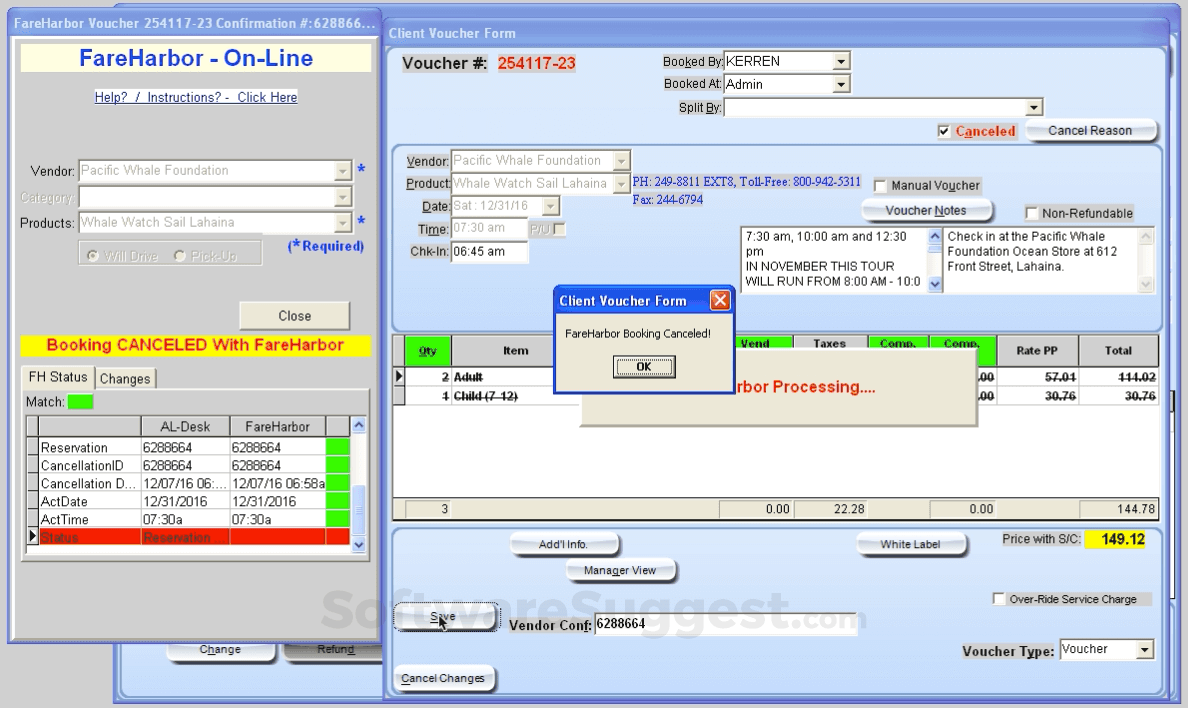Enable the Manual Voucher checkbox
Viewport: 1188px width, 708px height.
(880, 186)
